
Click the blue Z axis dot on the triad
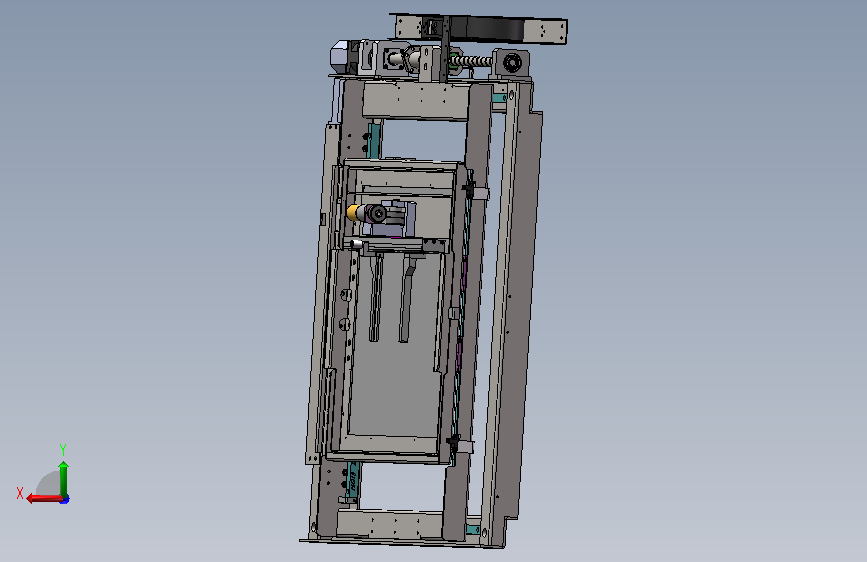[65, 500]
